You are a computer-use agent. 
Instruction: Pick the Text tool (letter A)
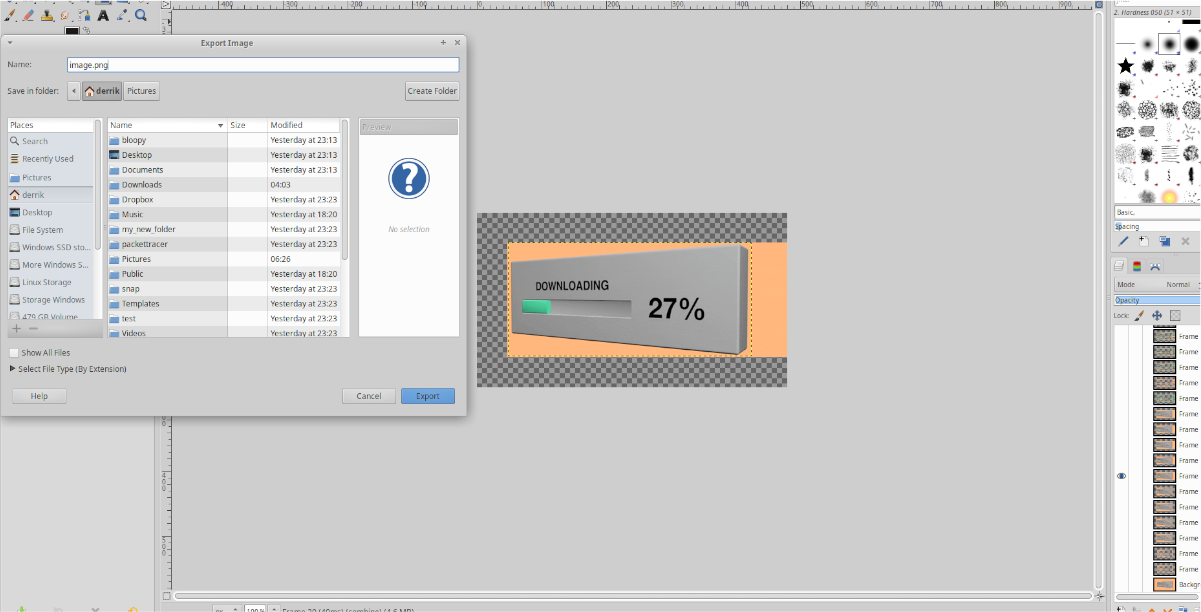[103, 15]
